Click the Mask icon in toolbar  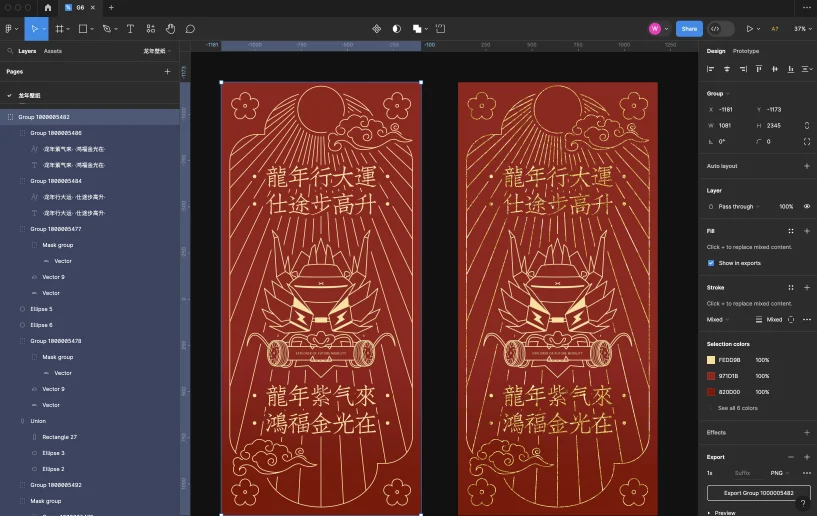click(x=397, y=29)
